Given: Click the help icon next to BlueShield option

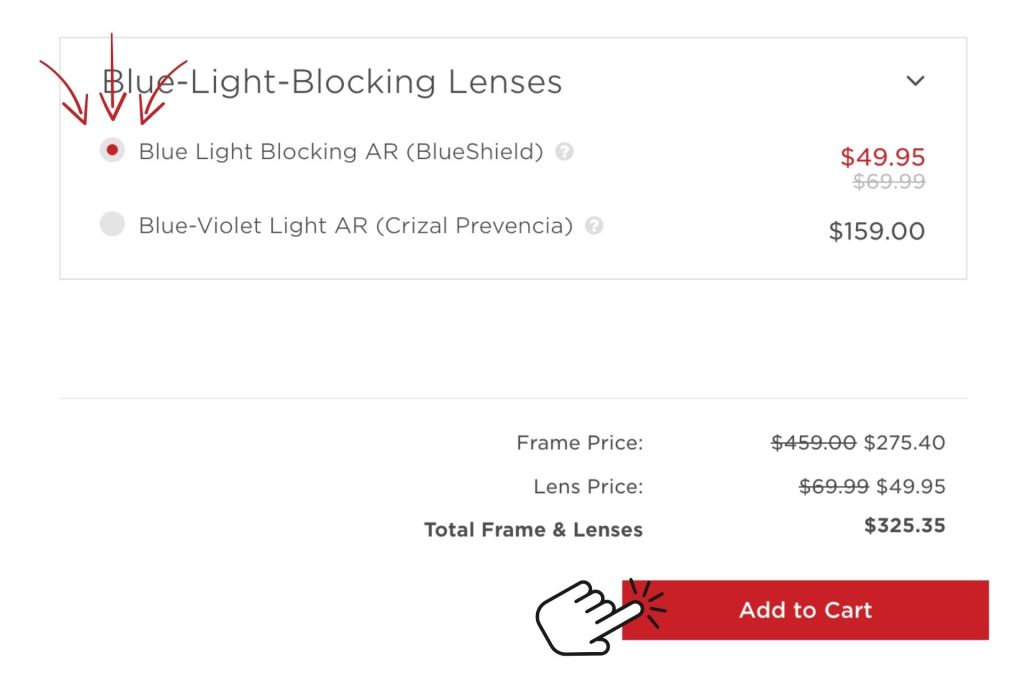Looking at the screenshot, I should click(x=565, y=151).
